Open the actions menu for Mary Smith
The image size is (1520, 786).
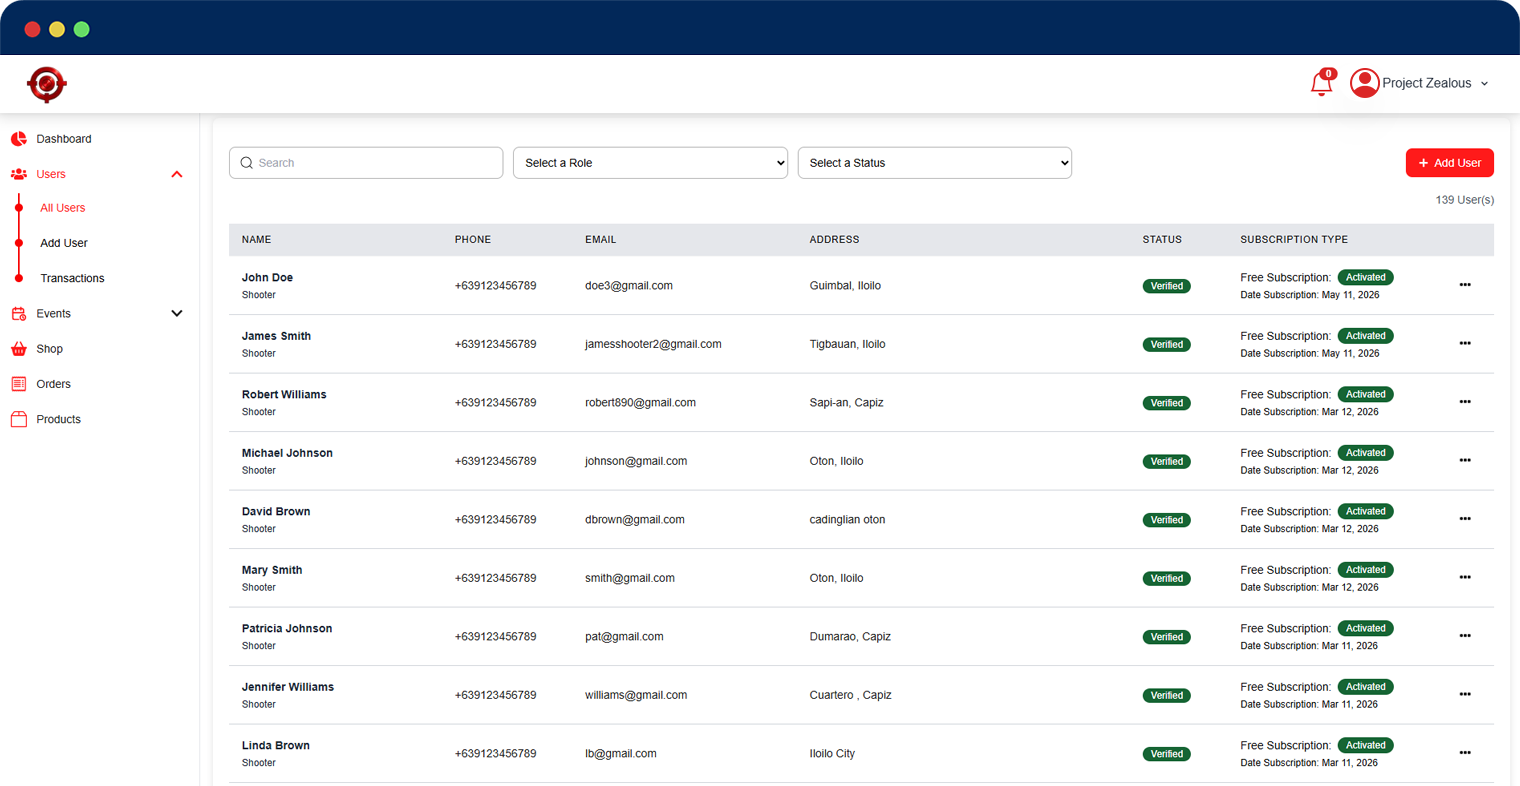click(x=1465, y=577)
